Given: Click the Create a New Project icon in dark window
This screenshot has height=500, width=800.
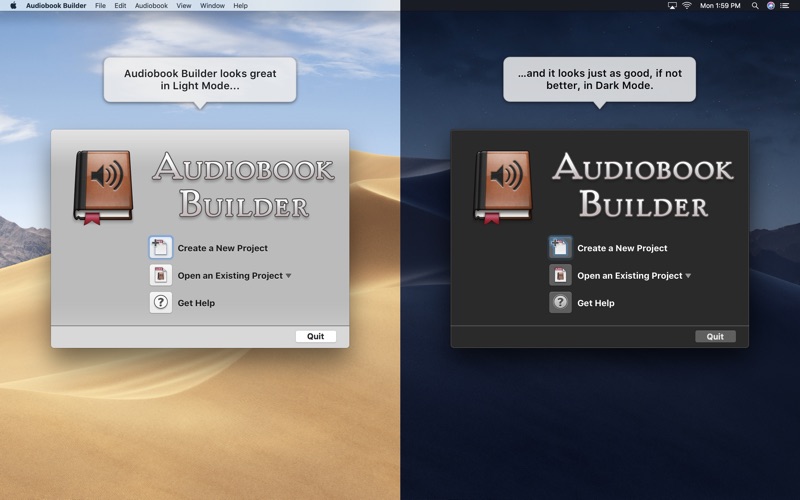Looking at the screenshot, I should (x=560, y=247).
